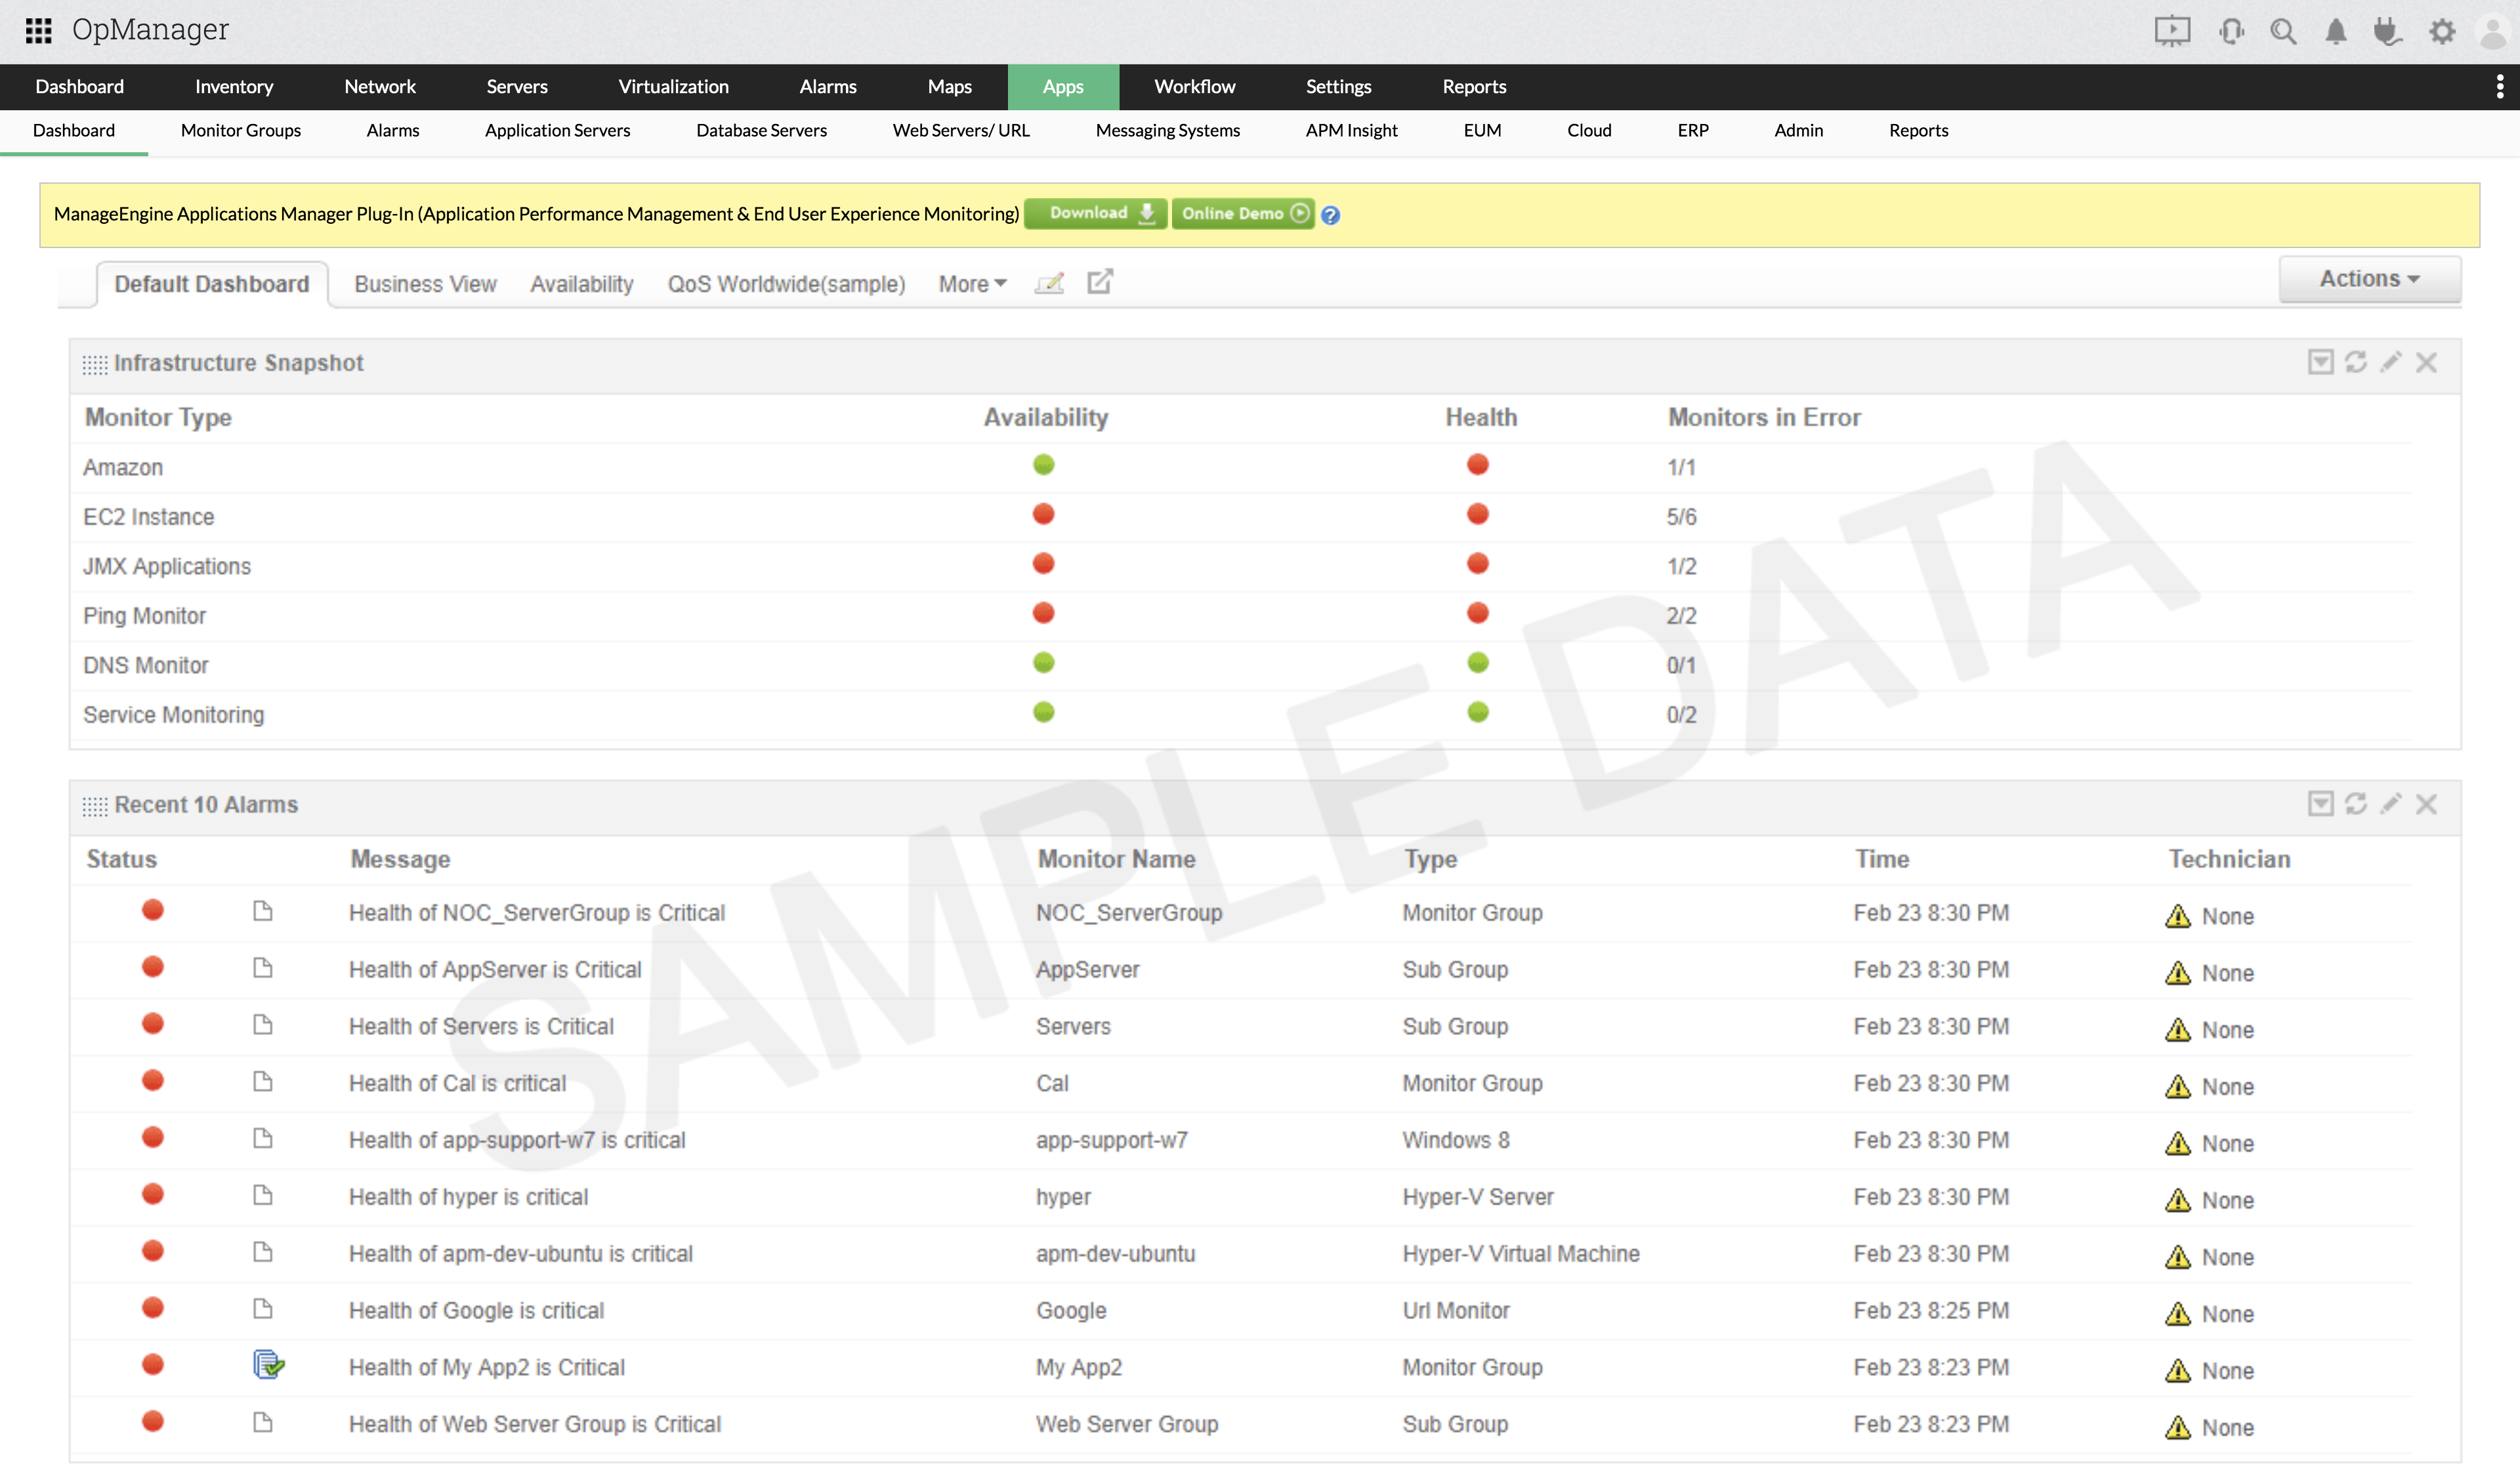The height and width of the screenshot is (1470, 2520).
Task: Open the vertical three-dot overflow menu
Action: pos(2499,87)
